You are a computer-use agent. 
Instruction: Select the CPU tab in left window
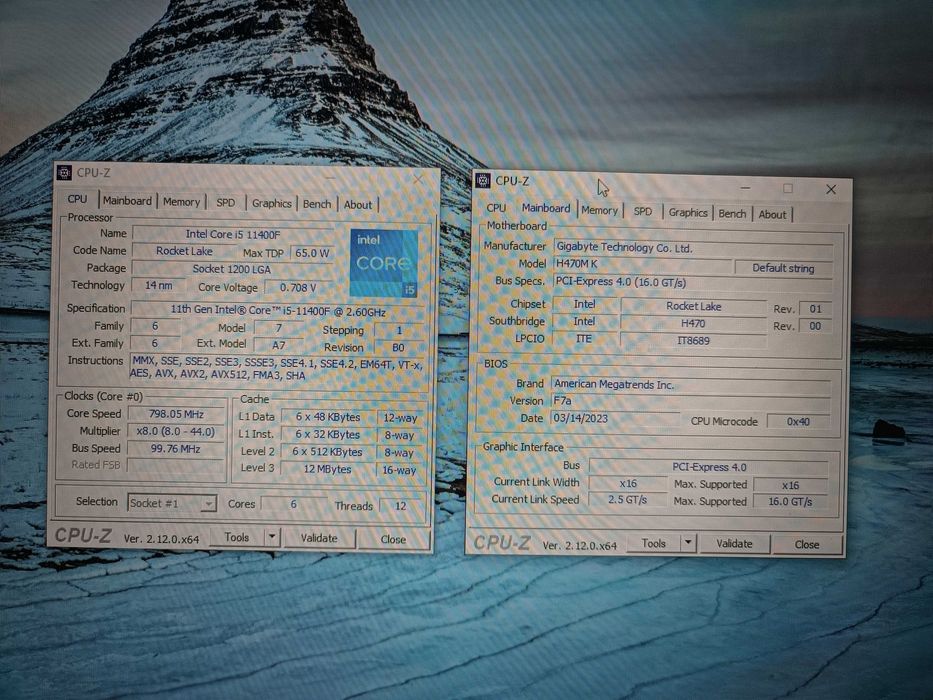coord(77,199)
